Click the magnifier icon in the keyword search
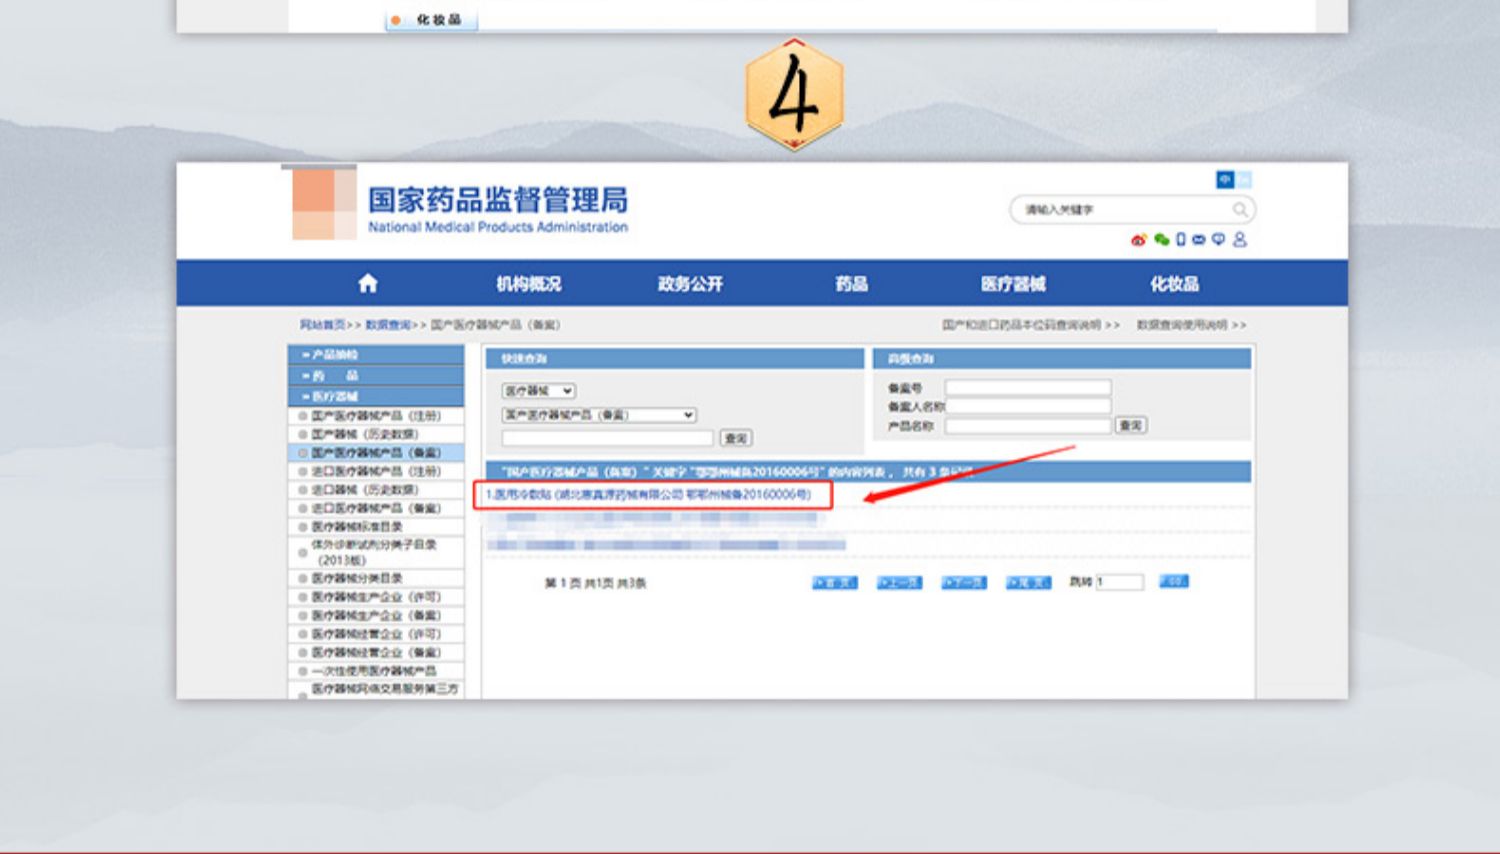The image size is (1500, 854). (x=1240, y=209)
